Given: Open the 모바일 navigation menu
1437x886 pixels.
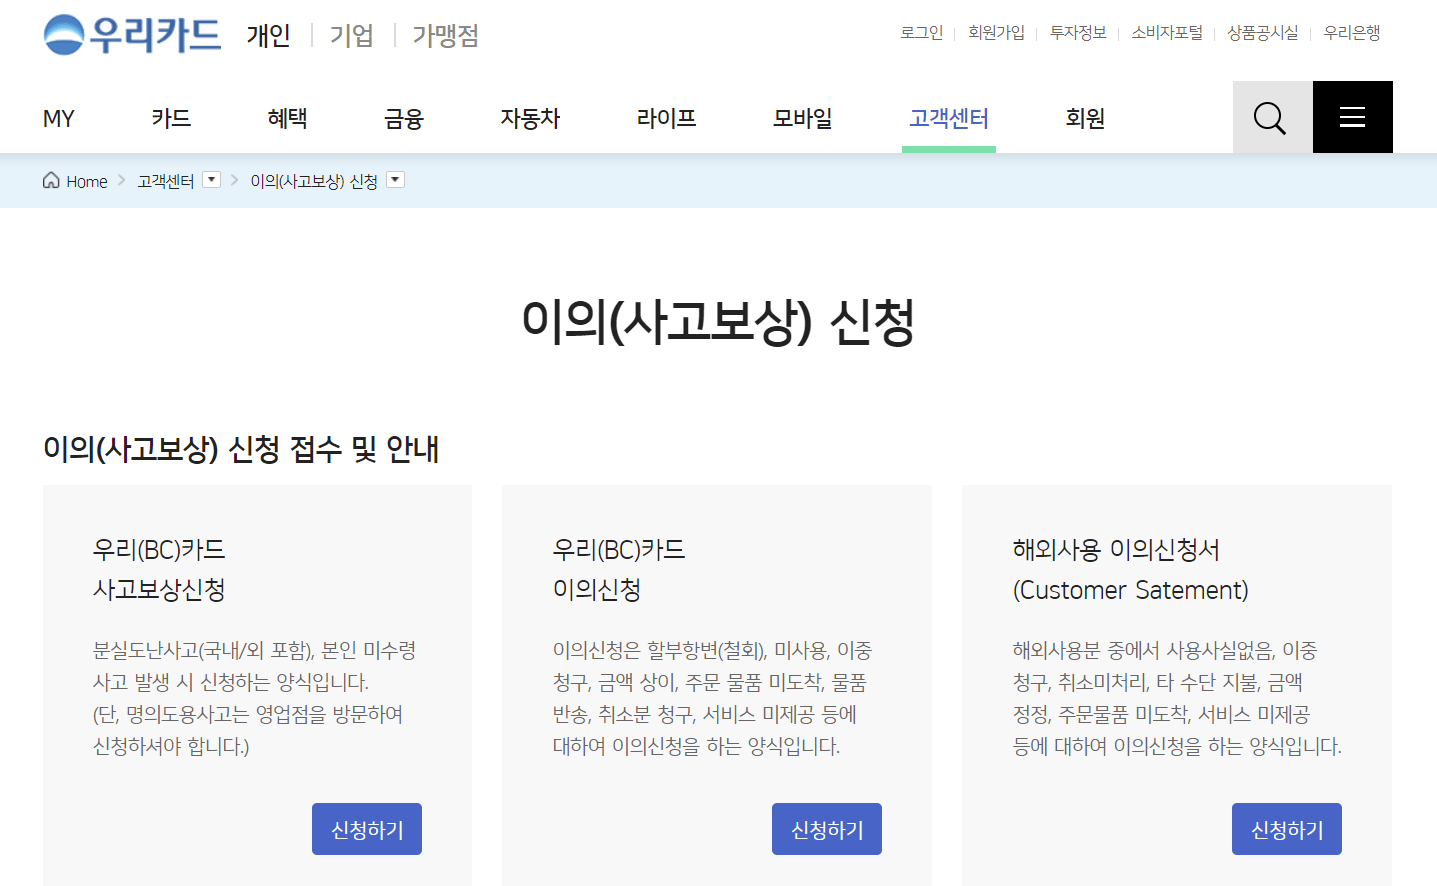Looking at the screenshot, I should pyautogui.click(x=801, y=117).
